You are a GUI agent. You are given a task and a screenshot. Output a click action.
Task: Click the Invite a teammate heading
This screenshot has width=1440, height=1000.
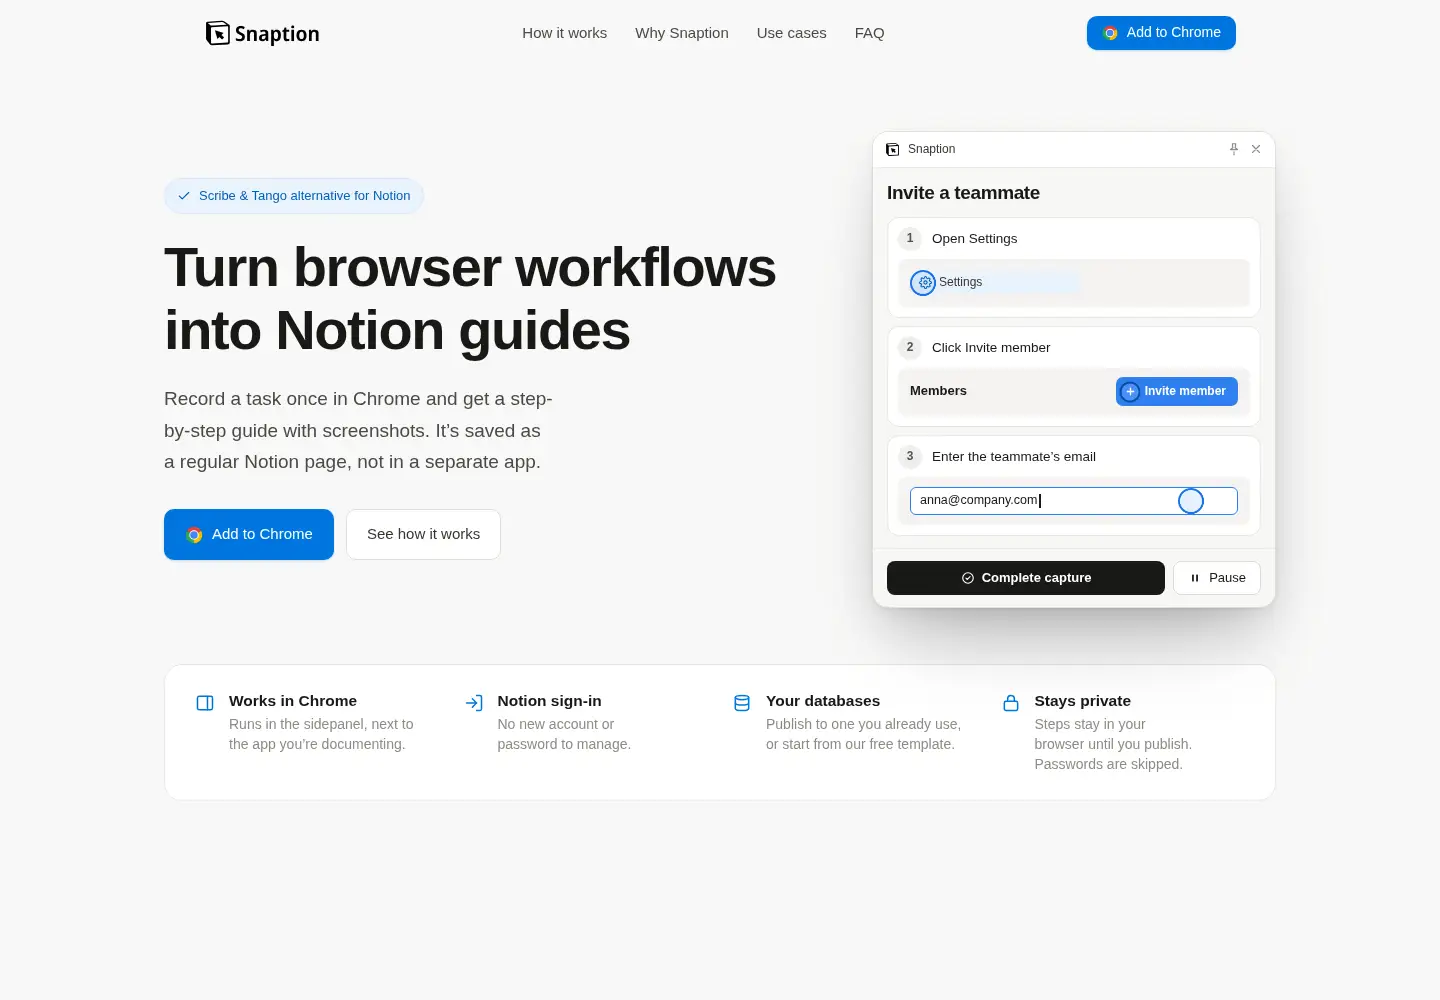pyautogui.click(x=963, y=193)
